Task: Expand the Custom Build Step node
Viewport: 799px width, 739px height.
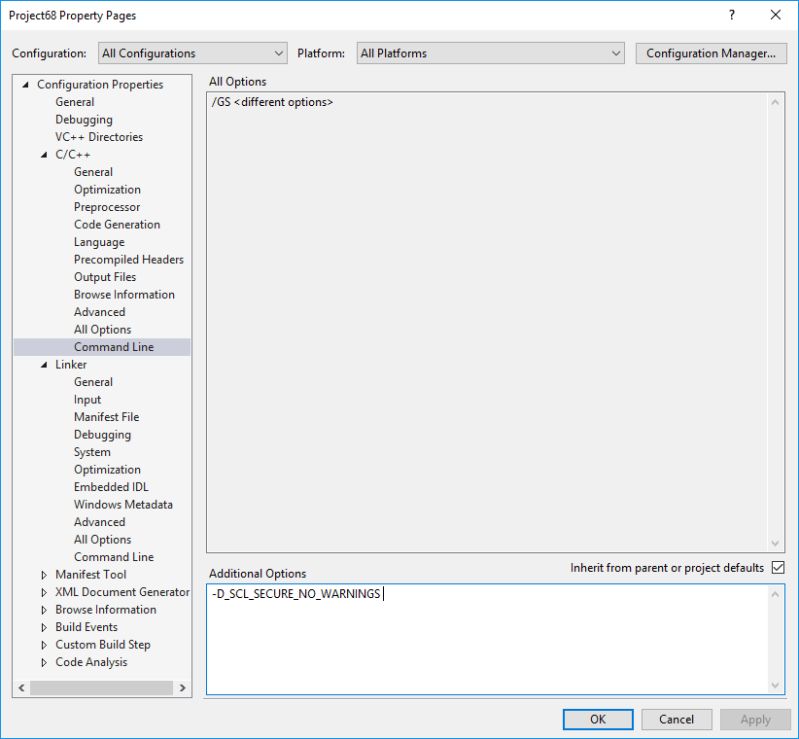Action: pyautogui.click(x=44, y=645)
